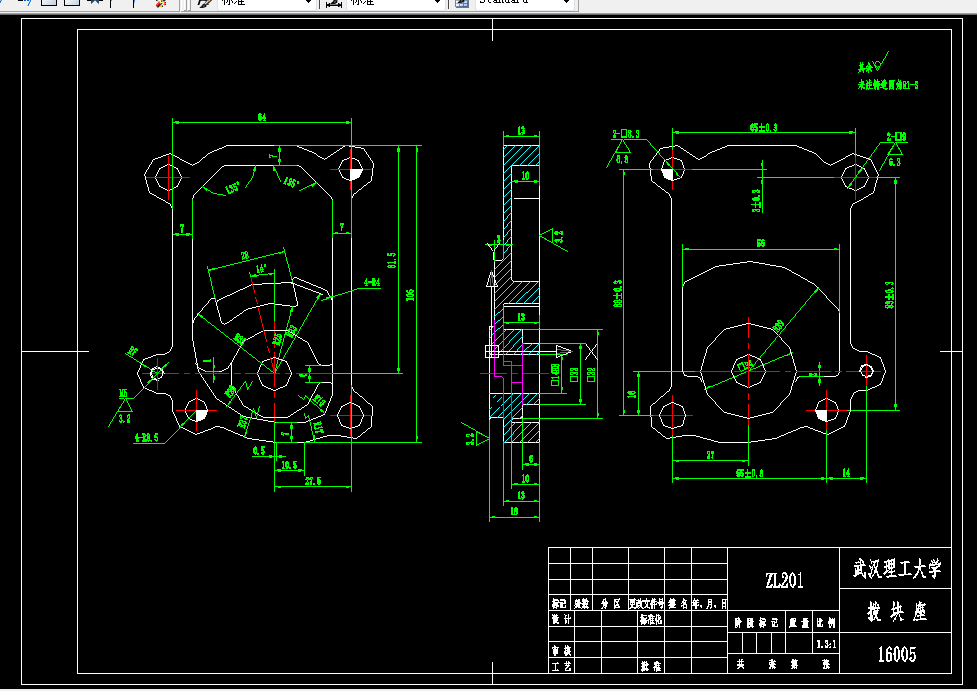
Task: Select the 27 dimension in right view
Action: 710,455
